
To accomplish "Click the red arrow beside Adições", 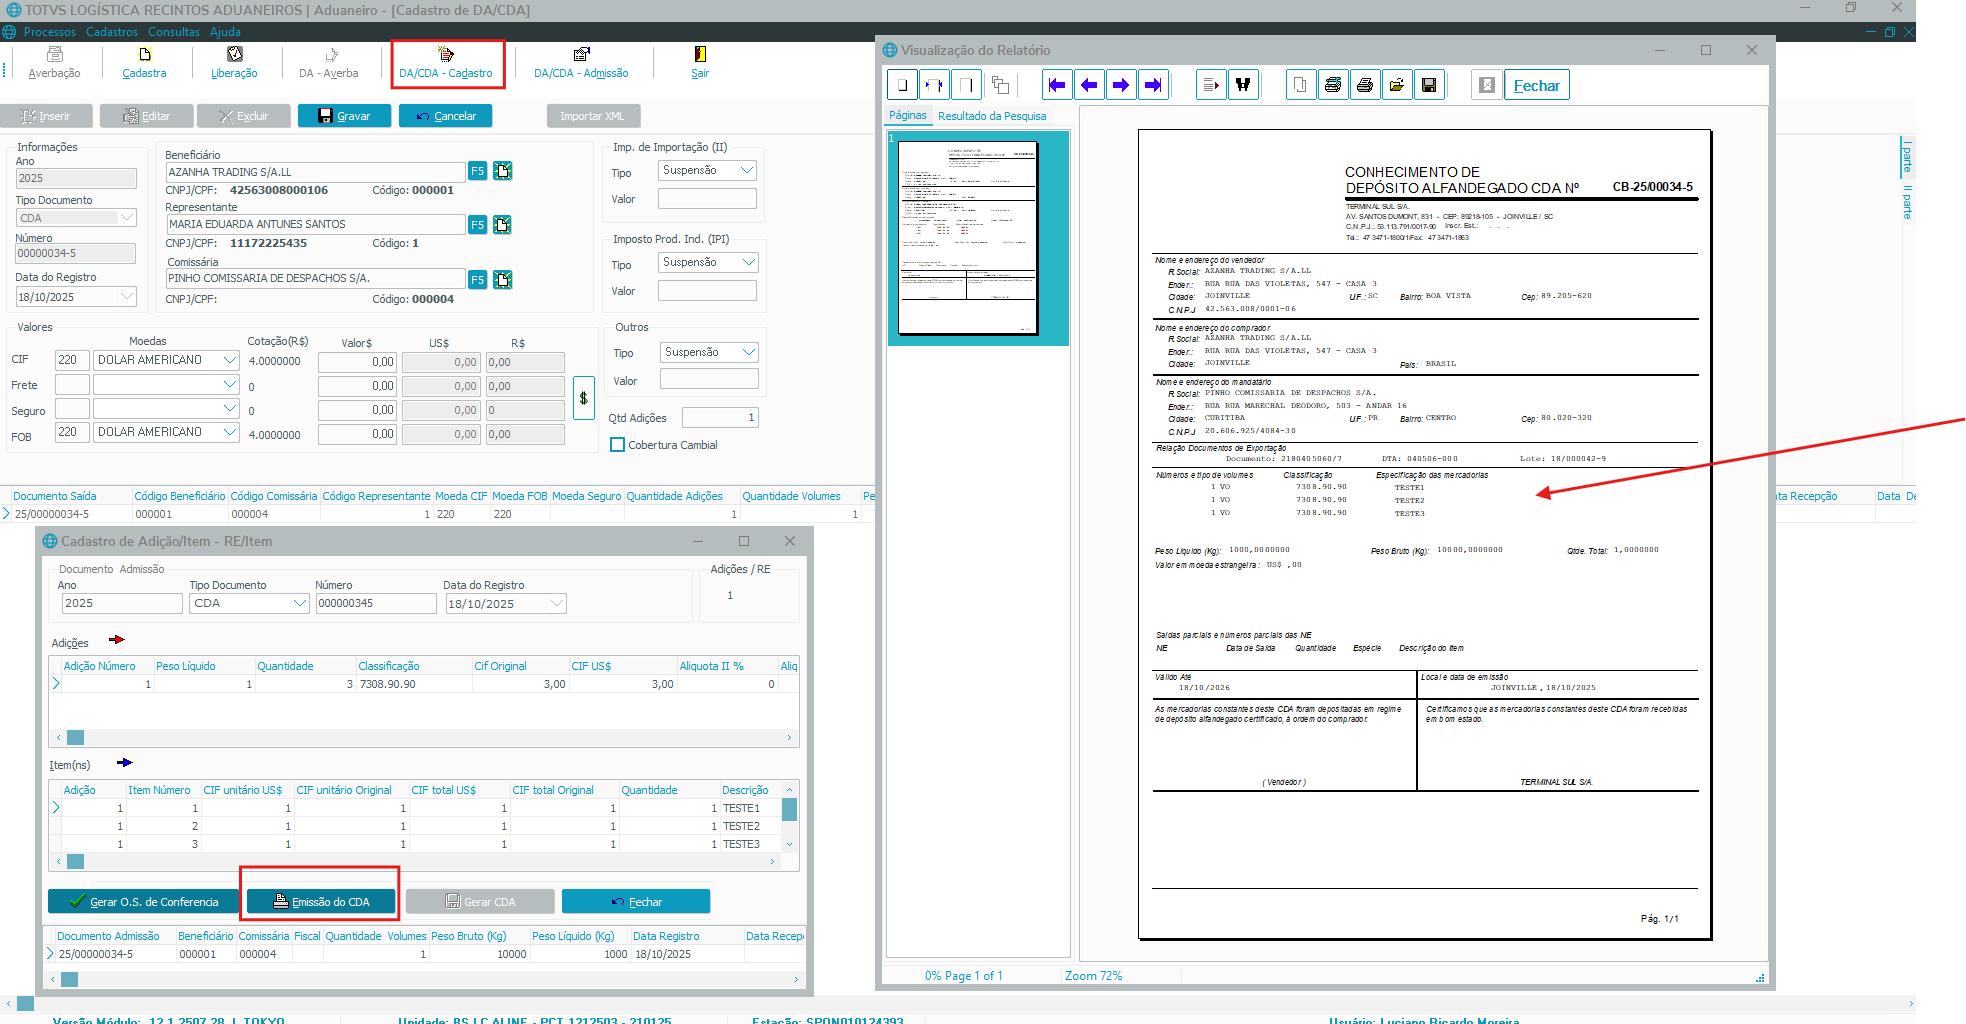I will pyautogui.click(x=116, y=640).
